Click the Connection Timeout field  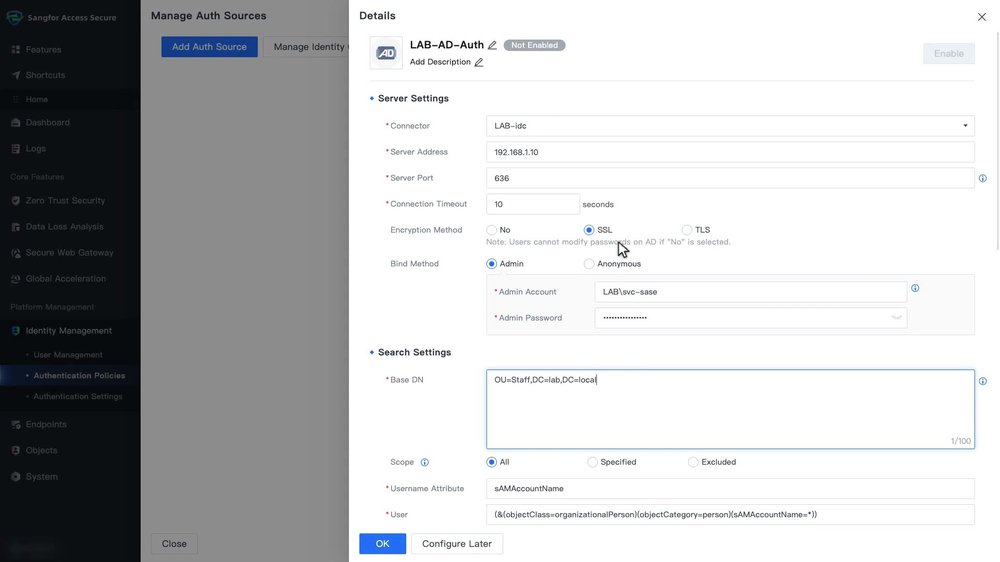tap(533, 204)
